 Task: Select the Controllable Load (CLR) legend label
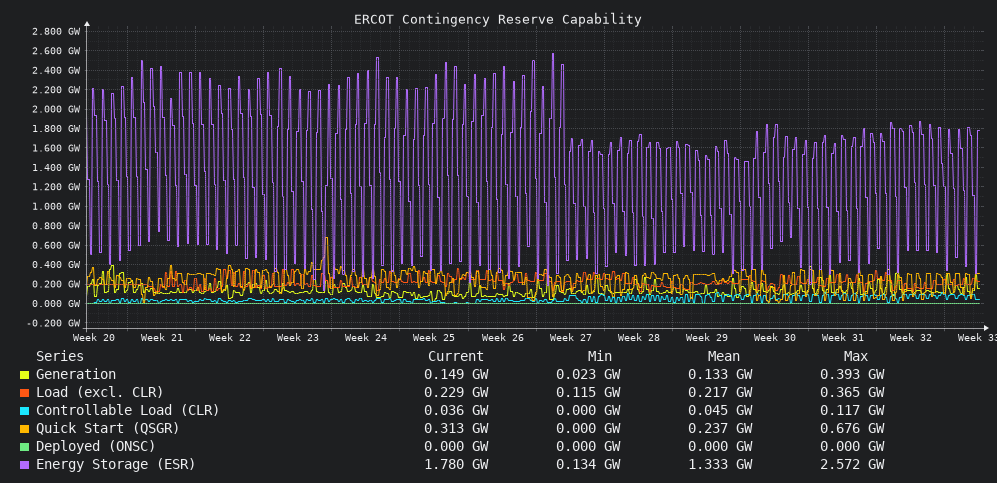[x=128, y=410]
